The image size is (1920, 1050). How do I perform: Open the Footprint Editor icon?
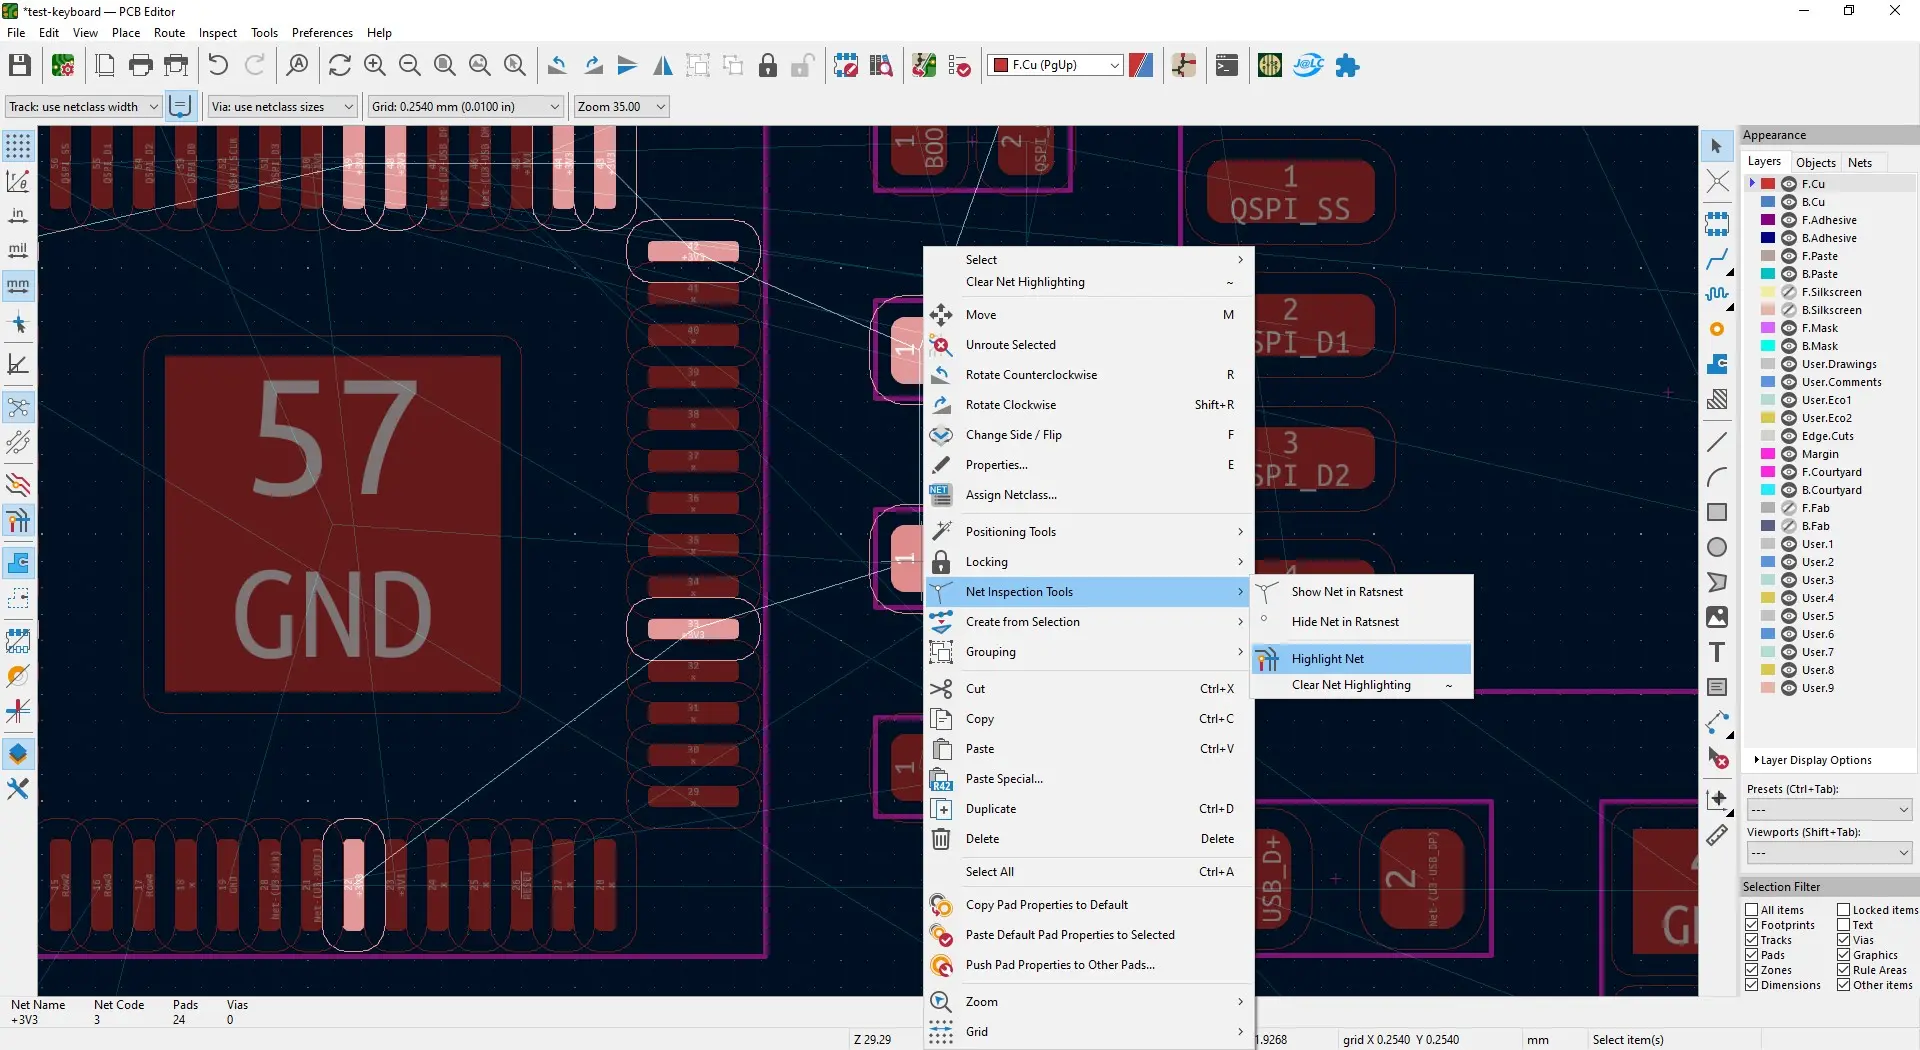tap(846, 66)
